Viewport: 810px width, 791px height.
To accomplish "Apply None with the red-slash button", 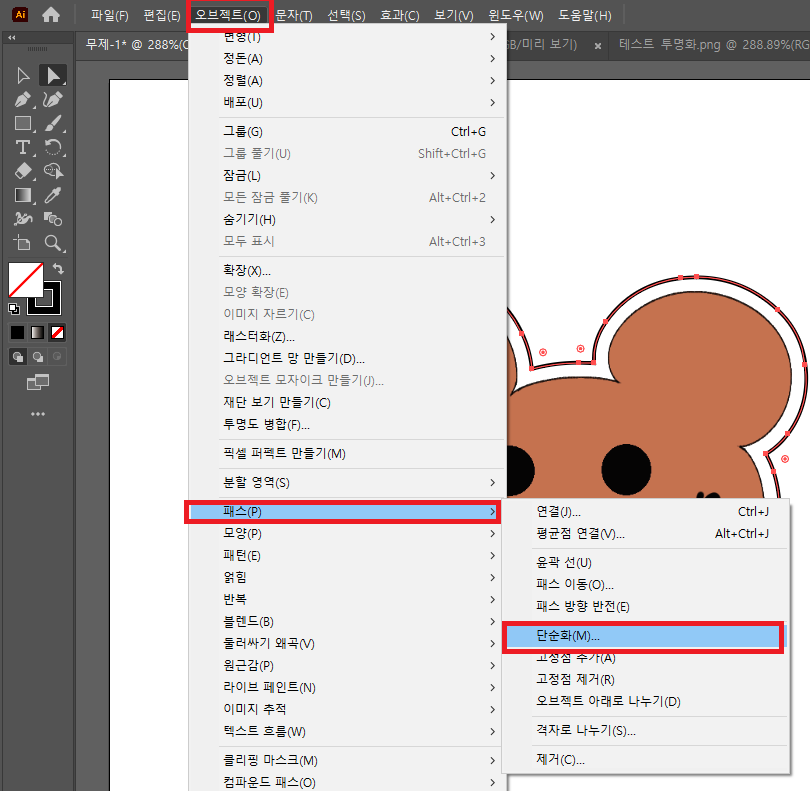I will [57, 333].
